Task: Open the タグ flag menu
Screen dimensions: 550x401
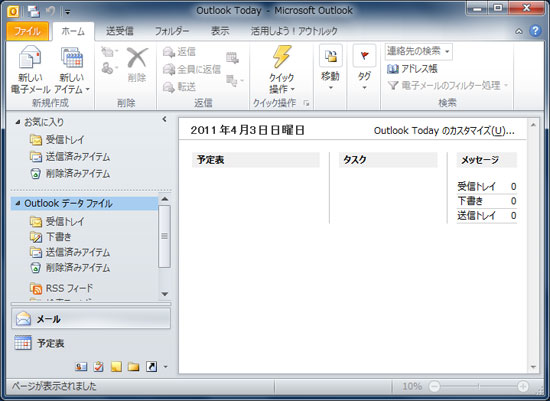Action: click(364, 67)
